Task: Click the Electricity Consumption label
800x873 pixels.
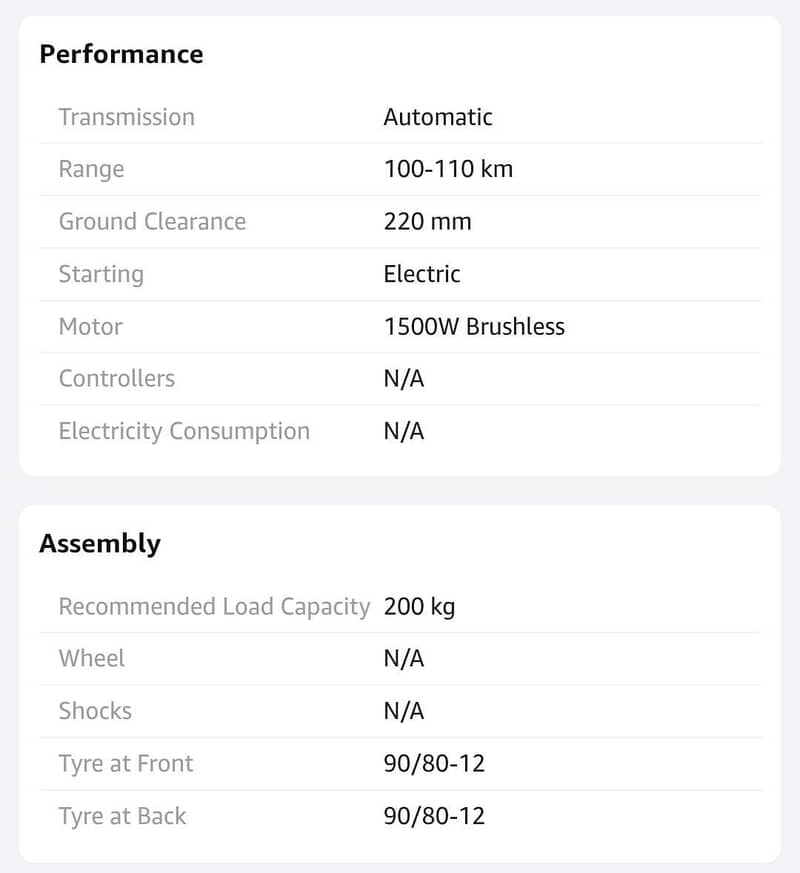Action: click(x=184, y=431)
